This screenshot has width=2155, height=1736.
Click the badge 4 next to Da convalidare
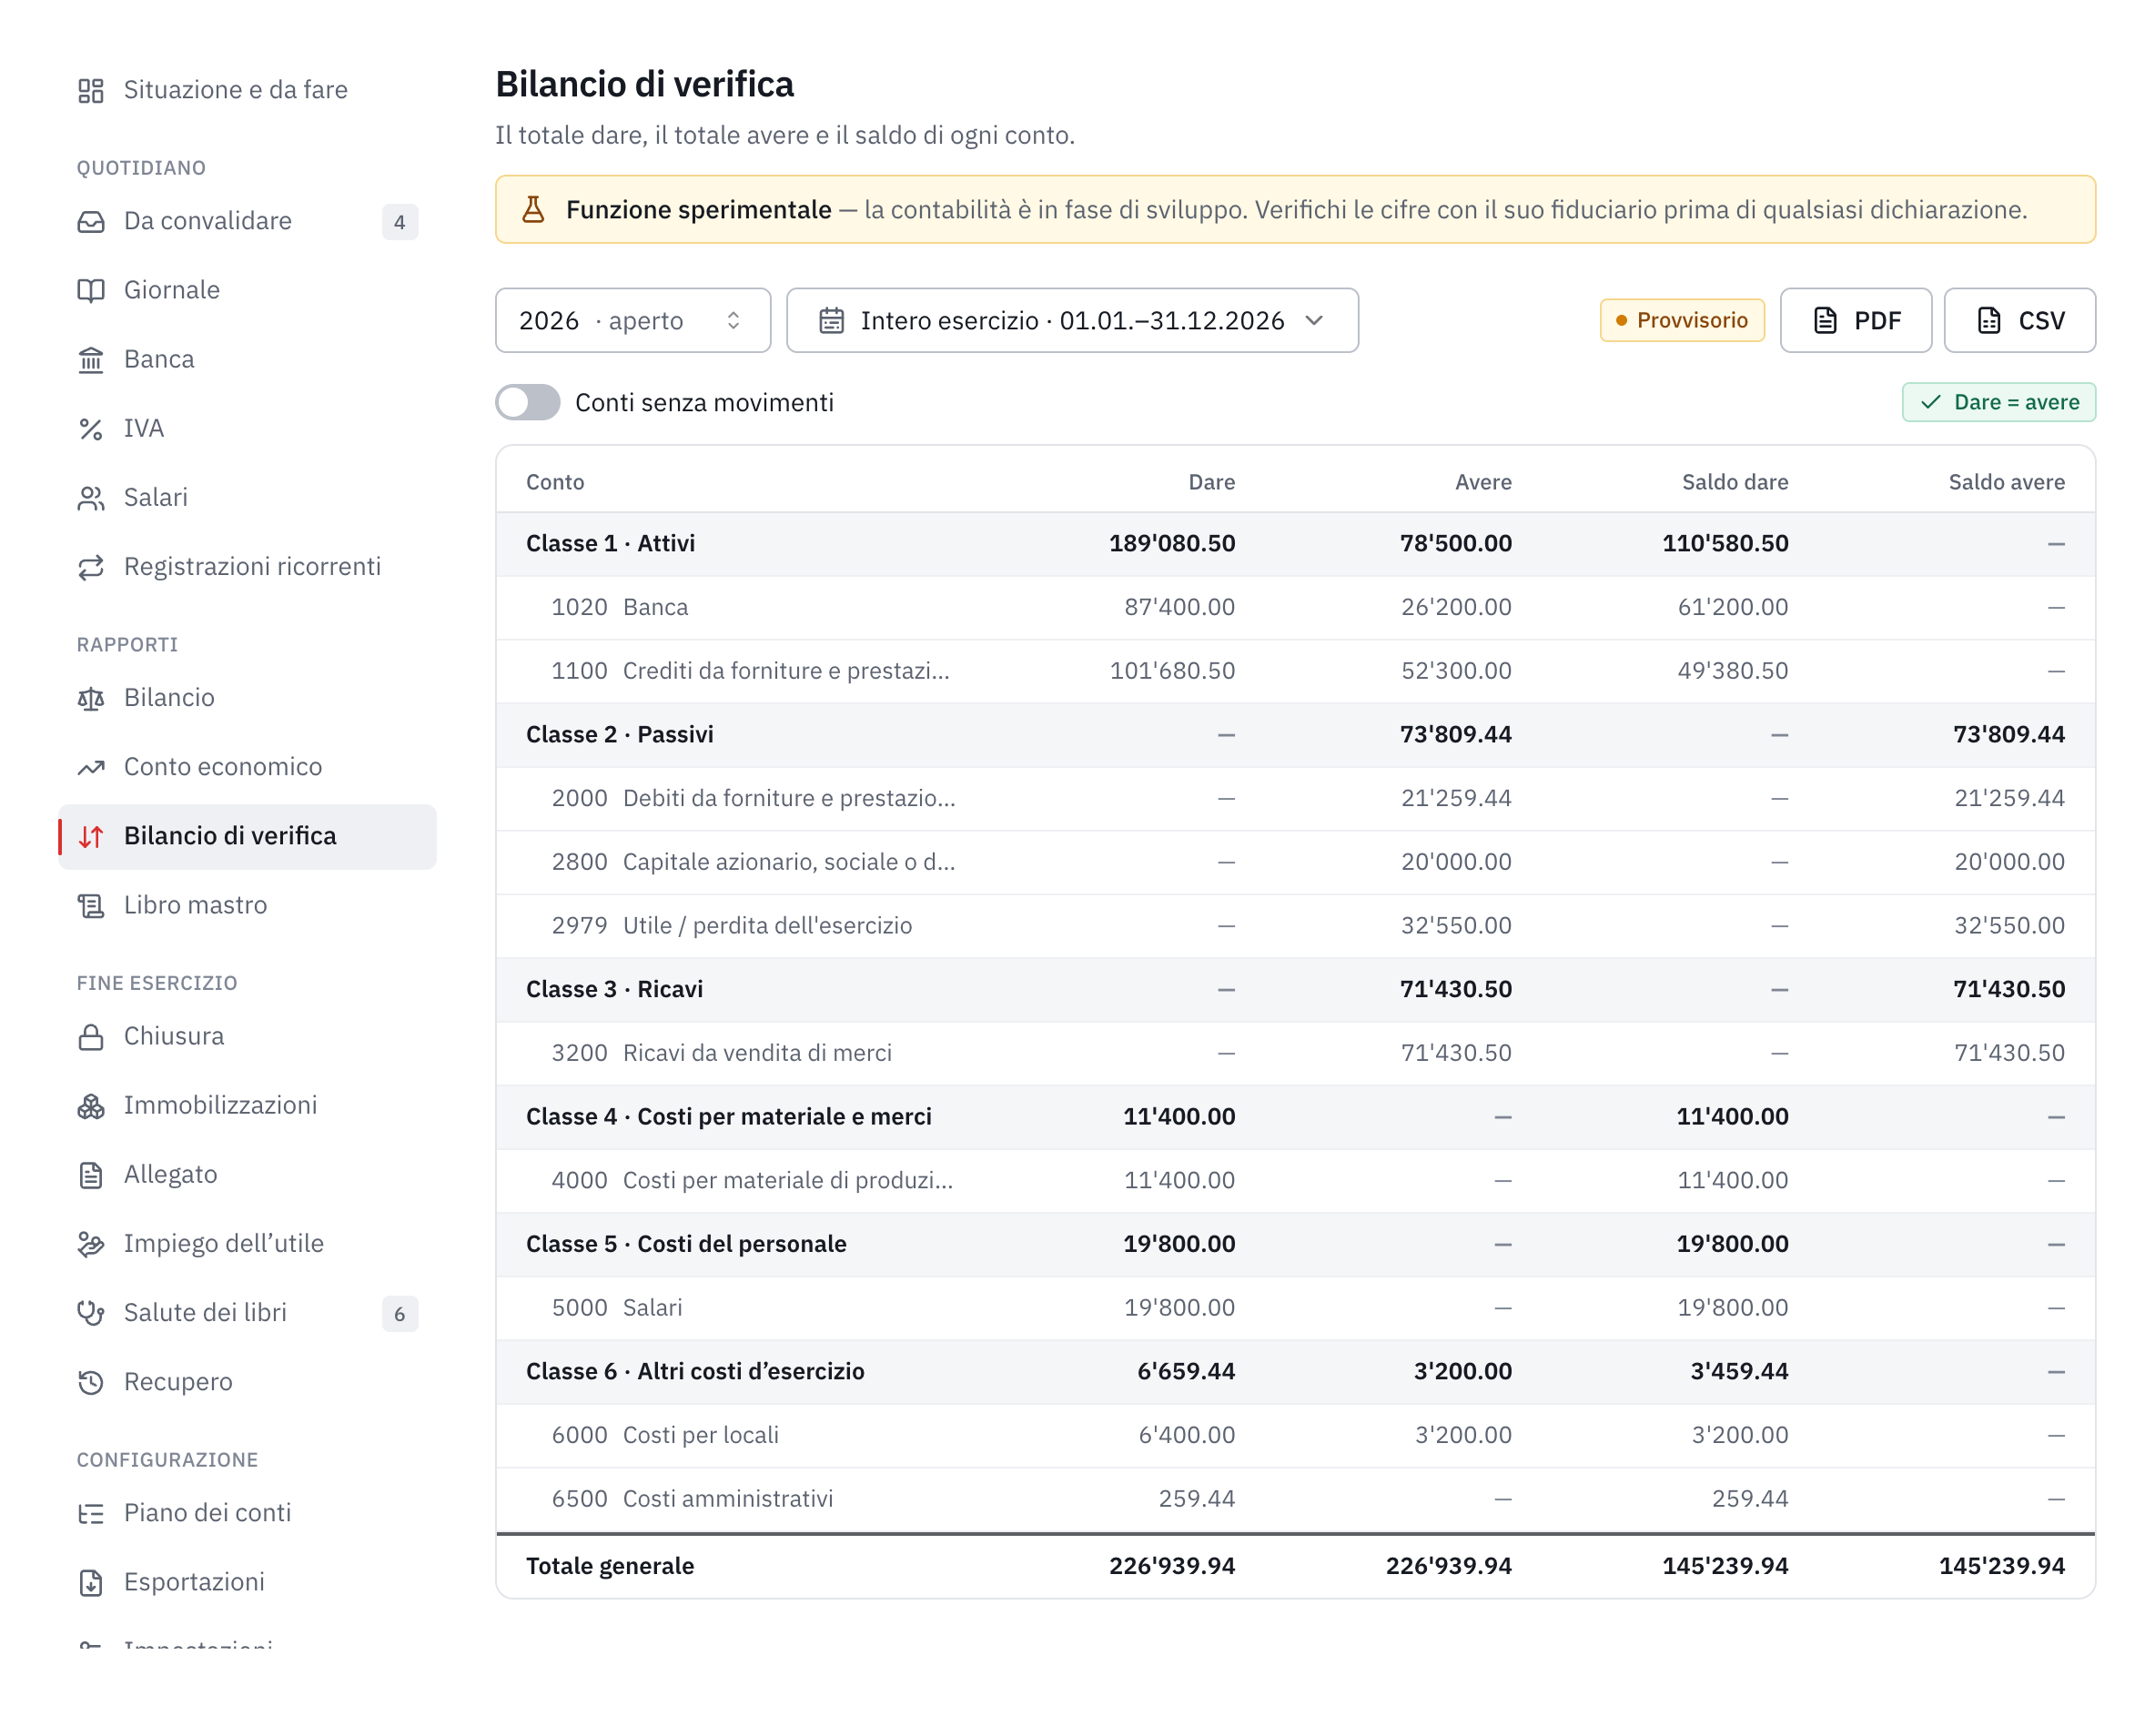pyautogui.click(x=400, y=222)
